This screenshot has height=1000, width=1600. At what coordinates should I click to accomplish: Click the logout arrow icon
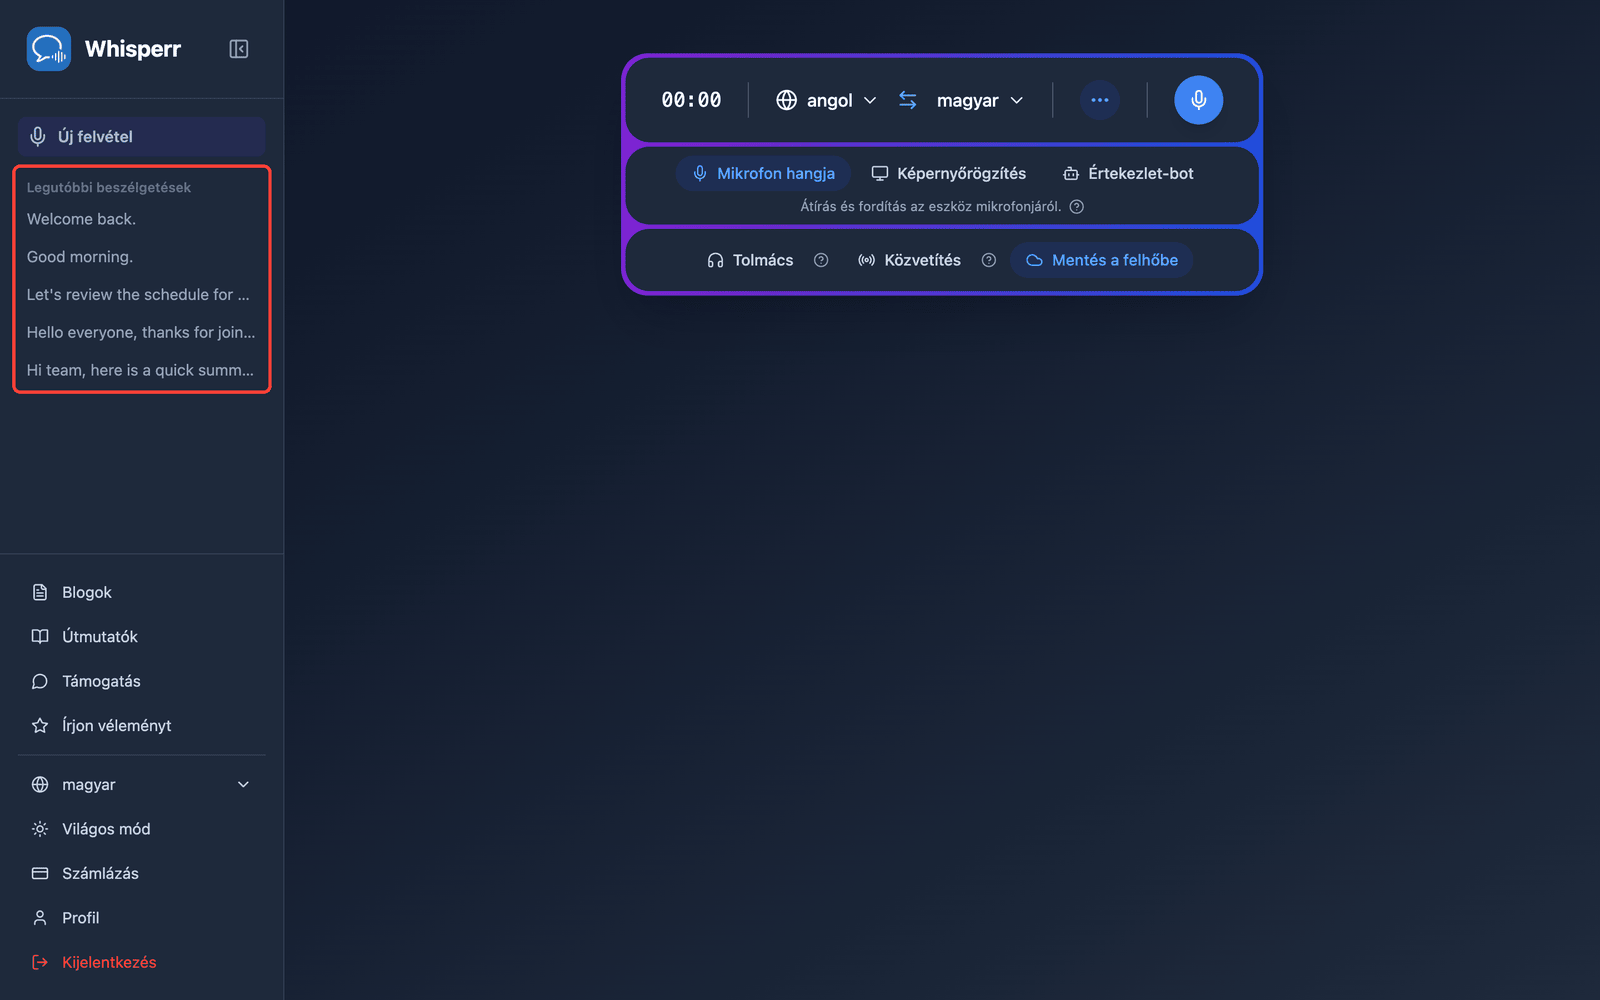40,962
